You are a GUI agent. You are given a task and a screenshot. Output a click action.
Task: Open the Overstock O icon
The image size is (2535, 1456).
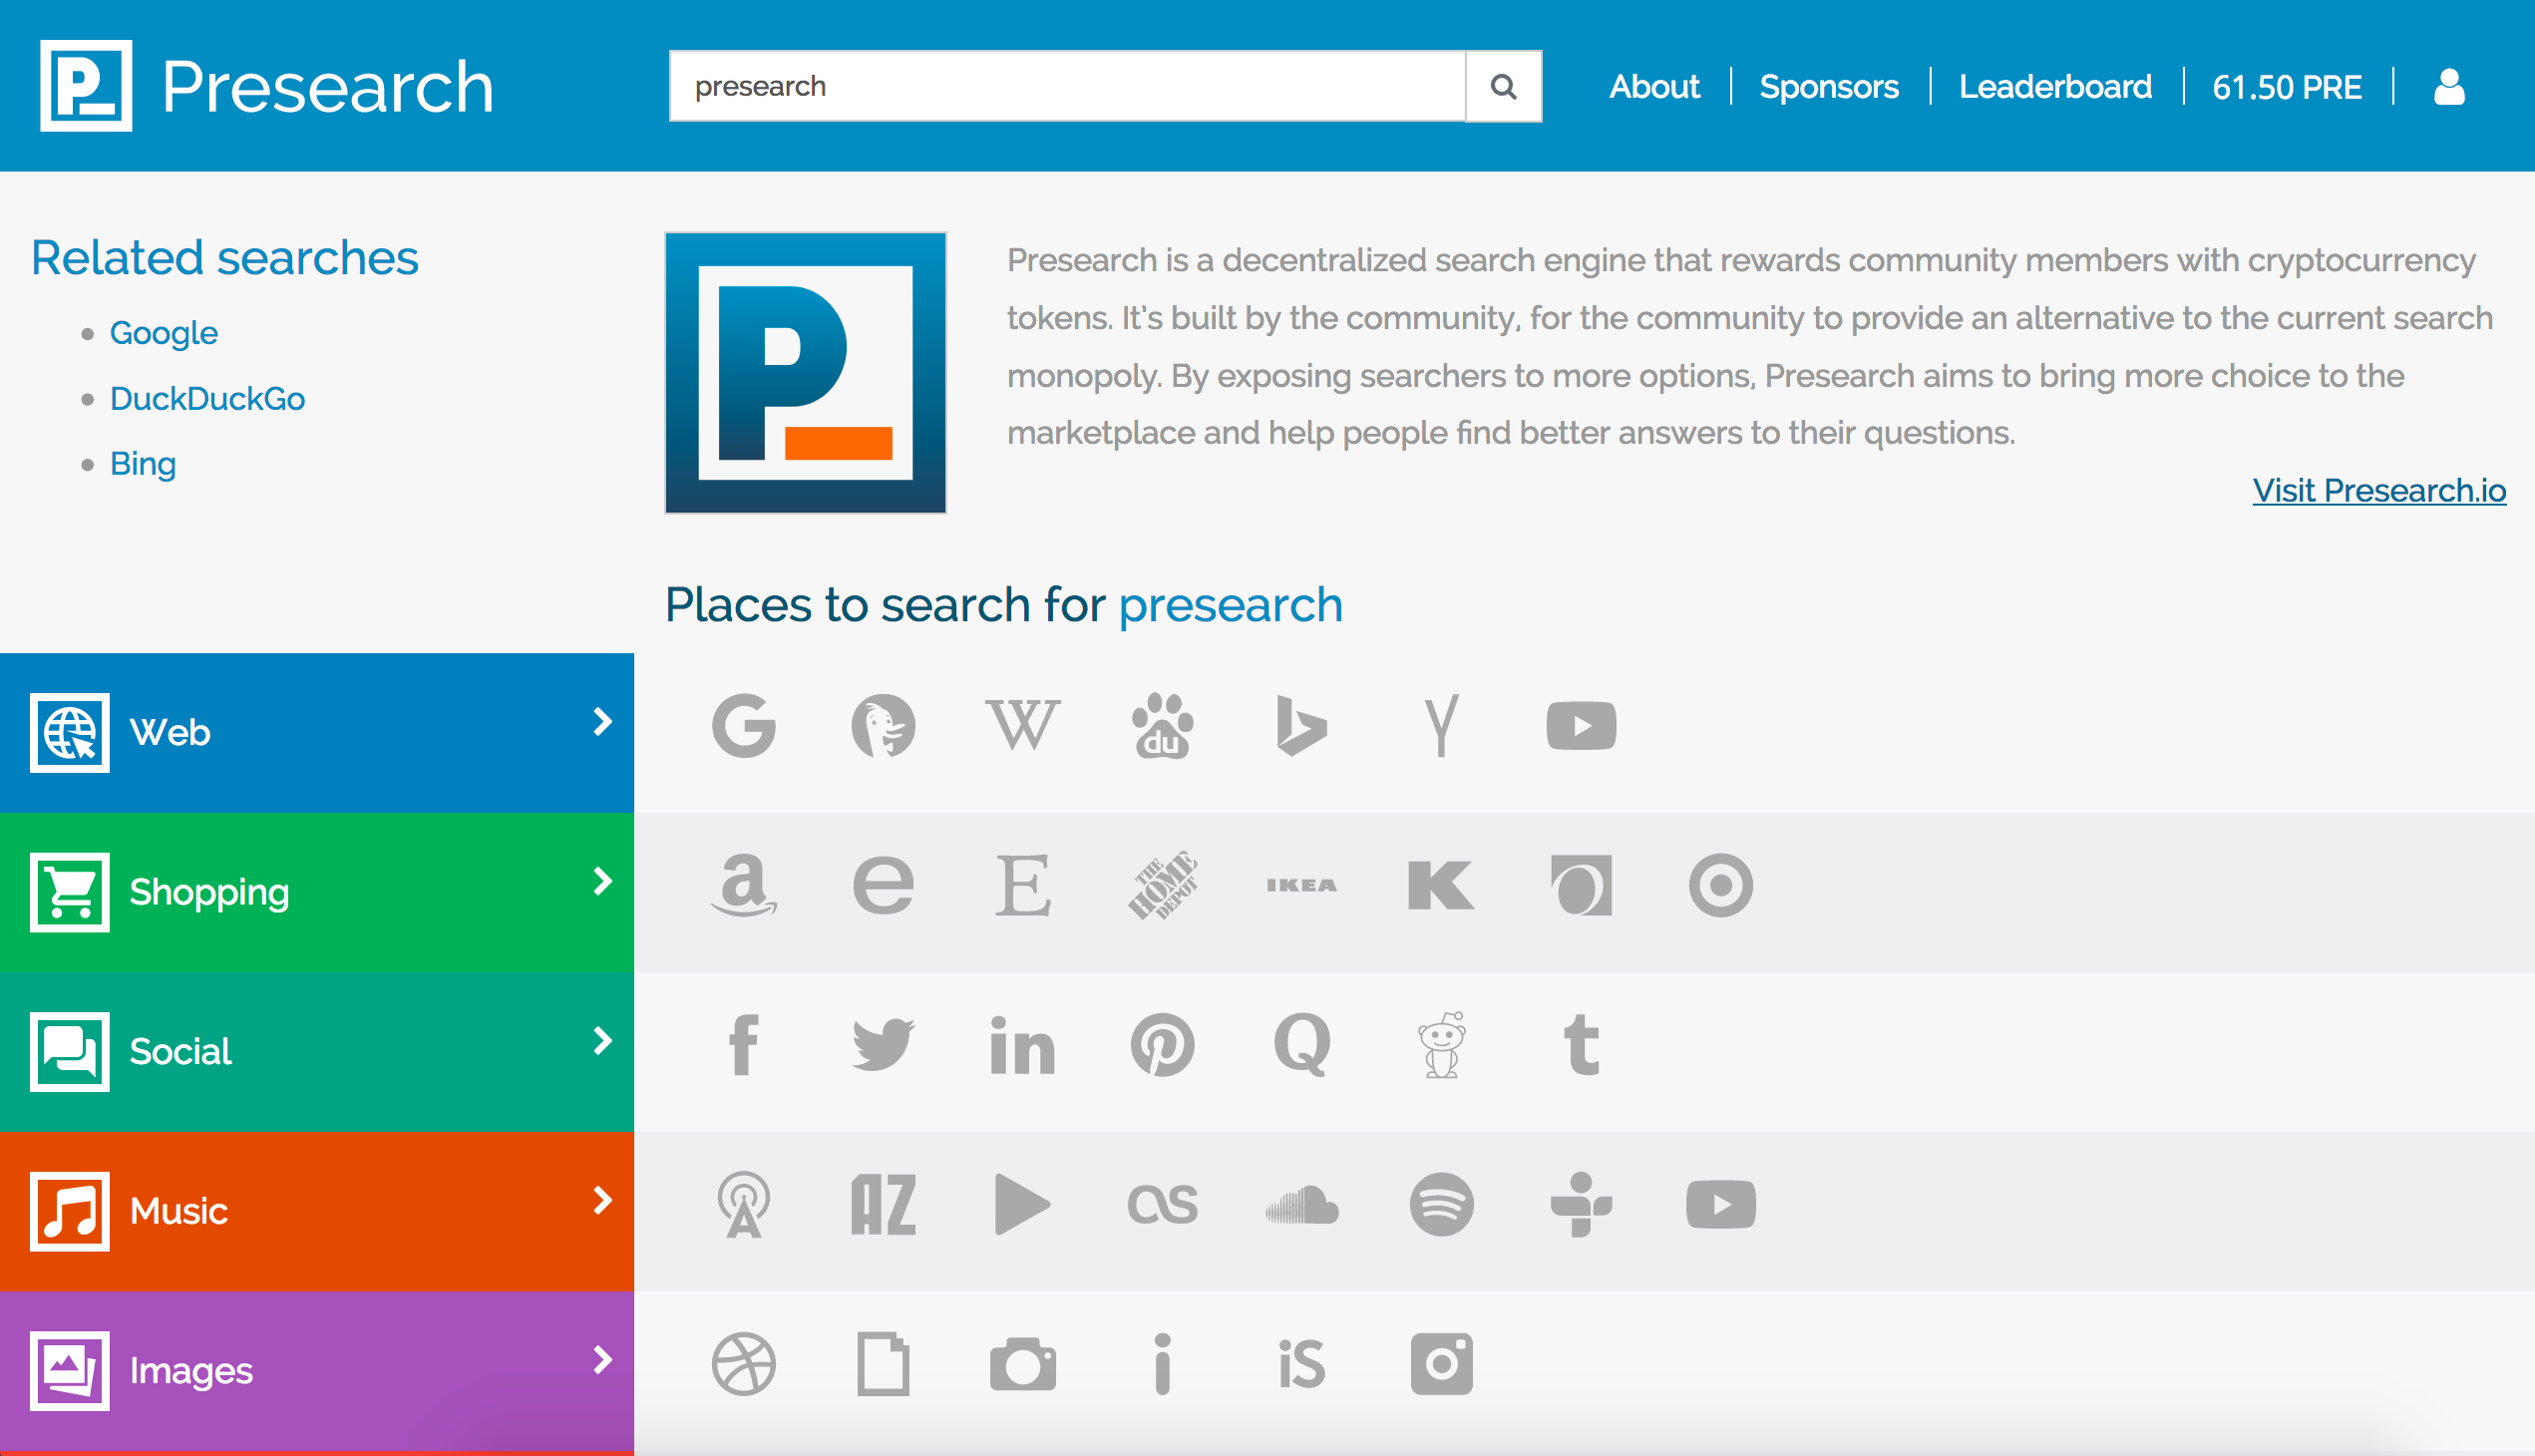(x=1581, y=886)
